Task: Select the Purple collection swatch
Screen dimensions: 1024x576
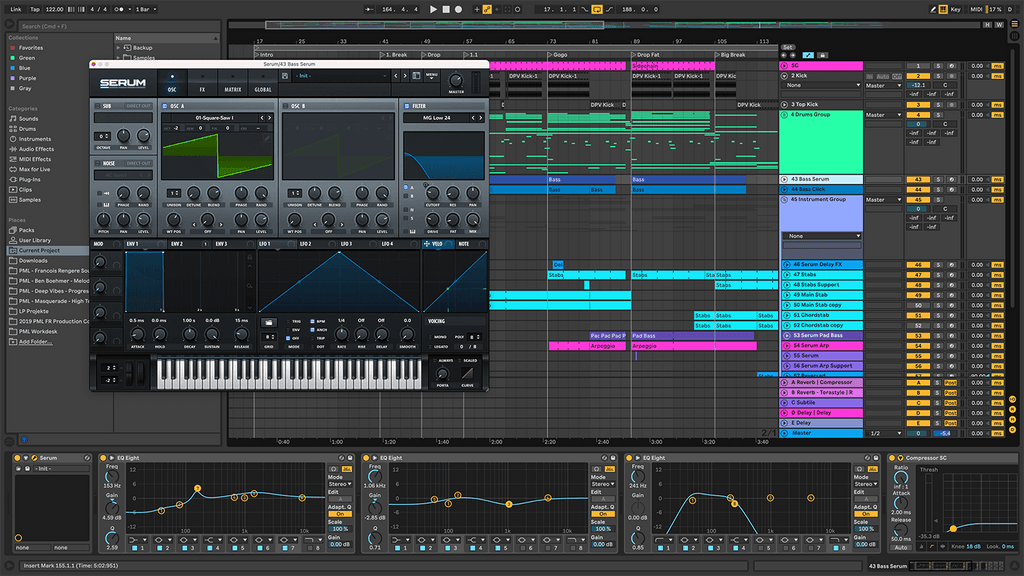Action: point(12,78)
